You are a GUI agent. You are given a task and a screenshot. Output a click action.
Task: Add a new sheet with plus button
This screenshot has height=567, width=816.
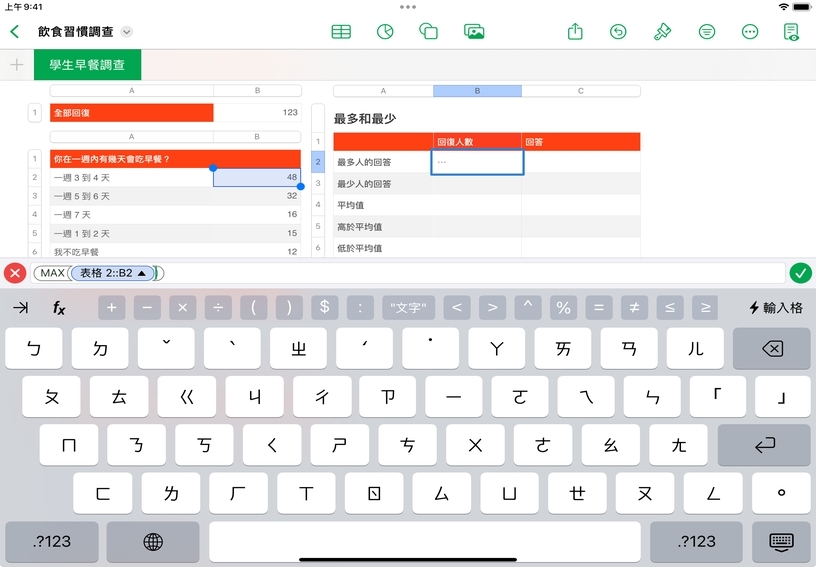click(16, 65)
